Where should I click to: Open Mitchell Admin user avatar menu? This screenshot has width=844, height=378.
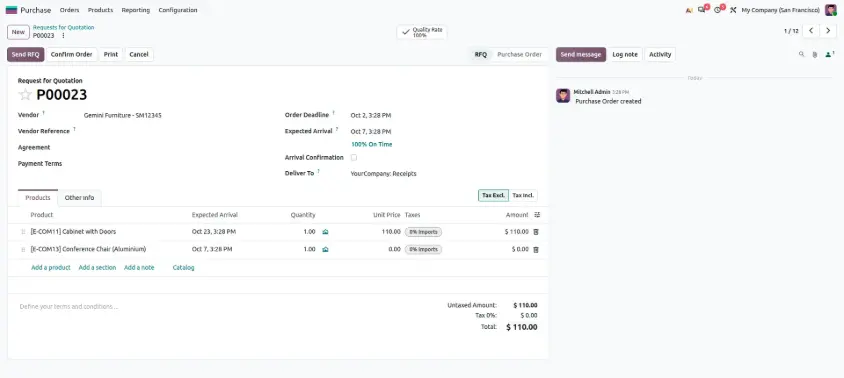tap(831, 10)
